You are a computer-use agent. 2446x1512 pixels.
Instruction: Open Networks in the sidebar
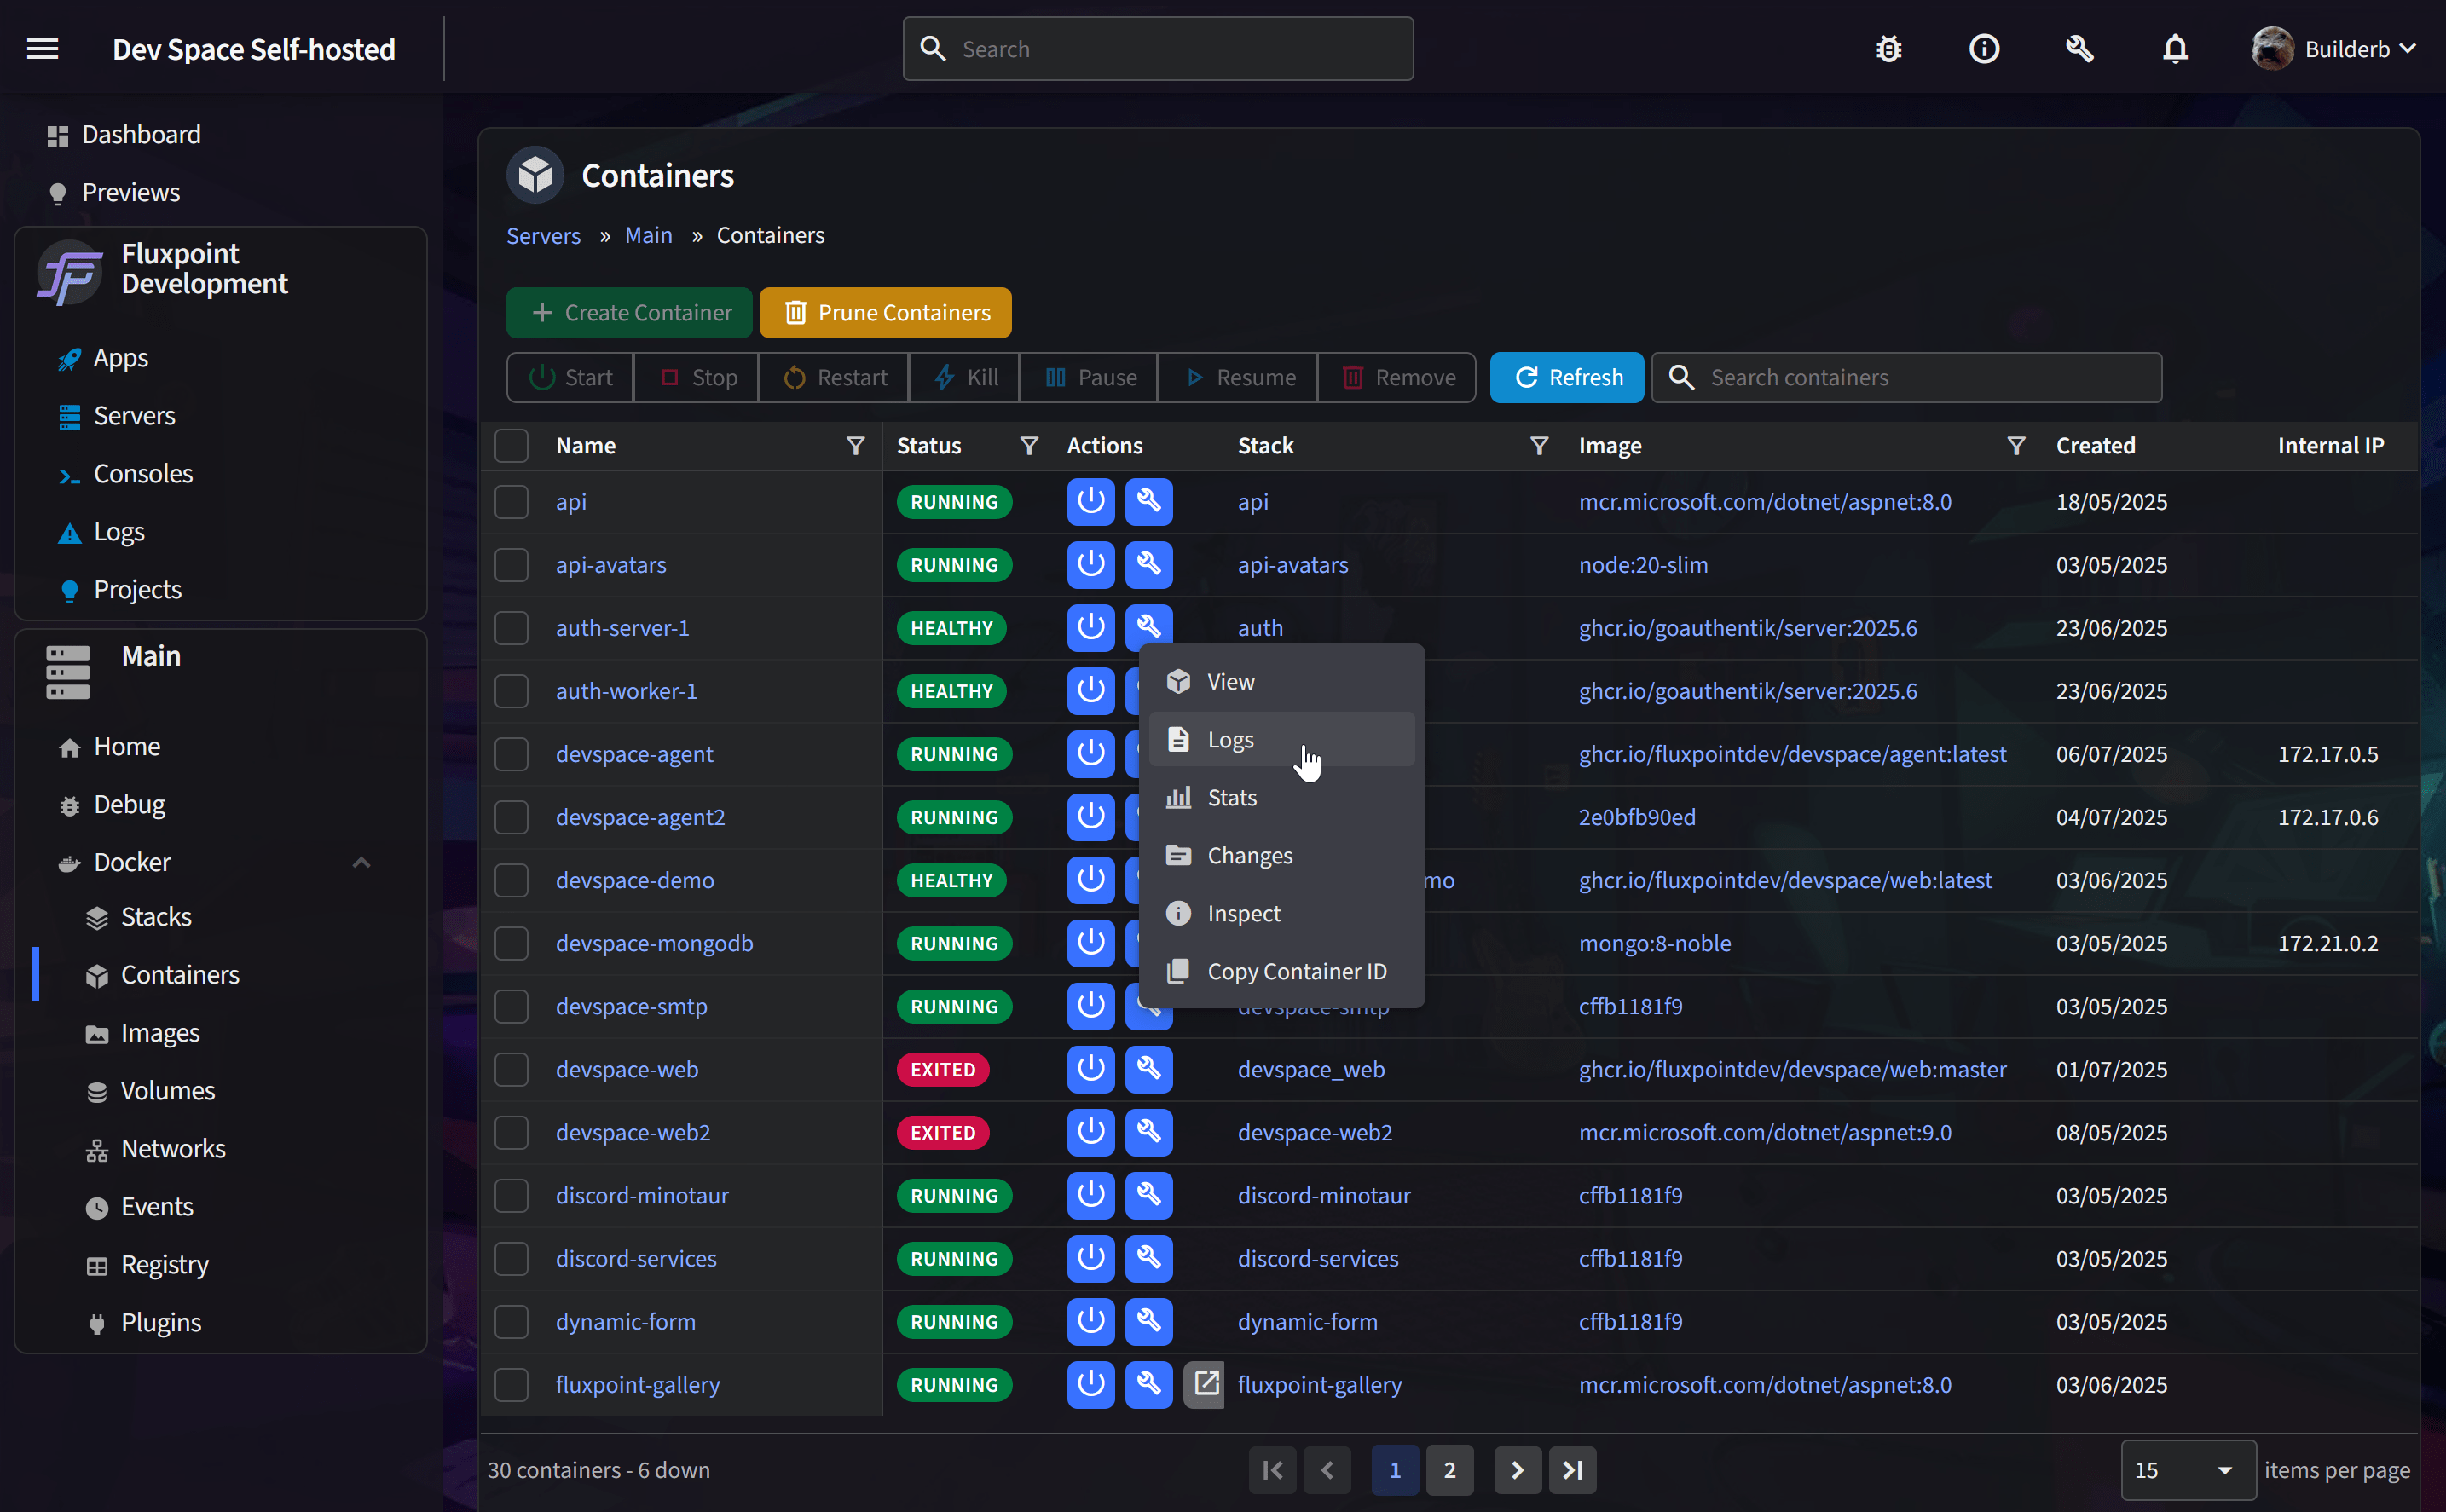[x=173, y=1149]
